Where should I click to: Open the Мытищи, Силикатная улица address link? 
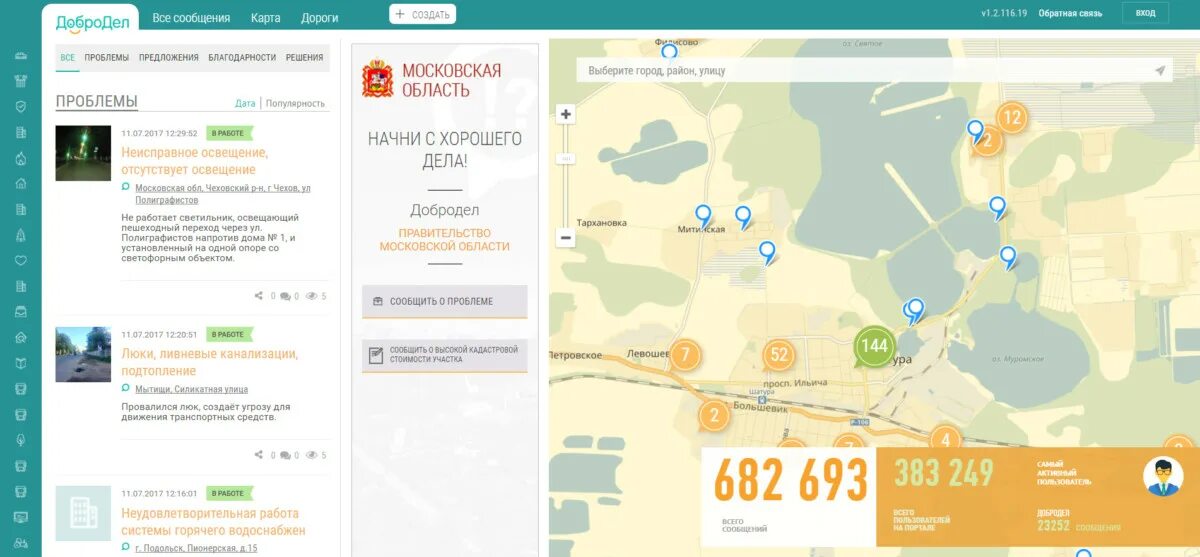(191, 389)
